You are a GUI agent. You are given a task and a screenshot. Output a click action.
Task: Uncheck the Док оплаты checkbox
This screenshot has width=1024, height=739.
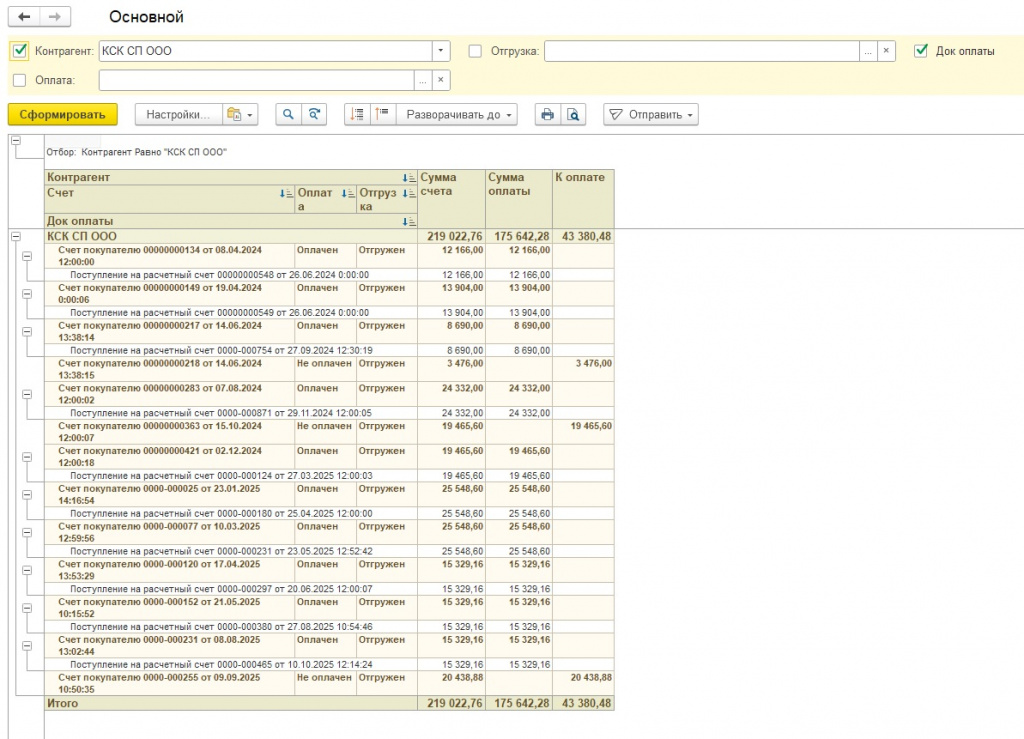(x=921, y=51)
